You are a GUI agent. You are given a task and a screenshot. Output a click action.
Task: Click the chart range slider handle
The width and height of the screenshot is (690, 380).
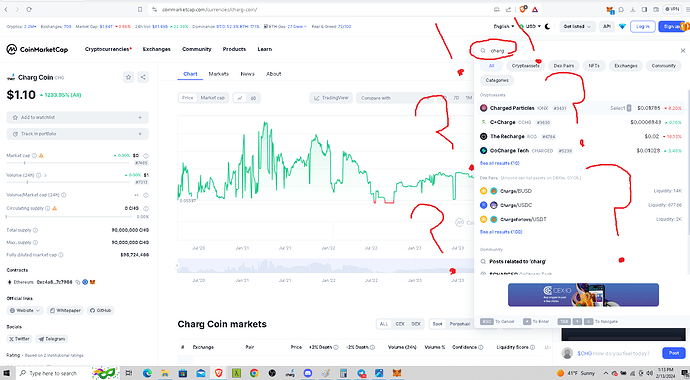click(178, 266)
